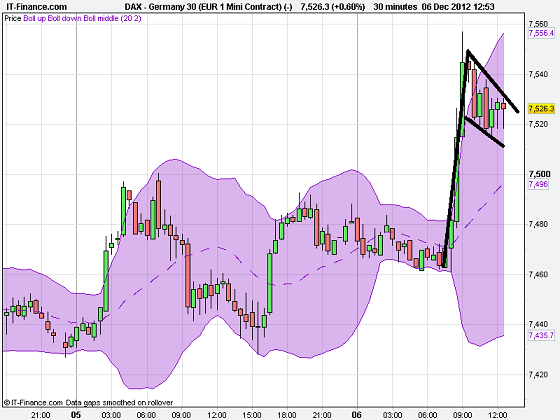Click the 7,460 price axis label
Viewport: 560px width, 420px height.
click(x=538, y=274)
